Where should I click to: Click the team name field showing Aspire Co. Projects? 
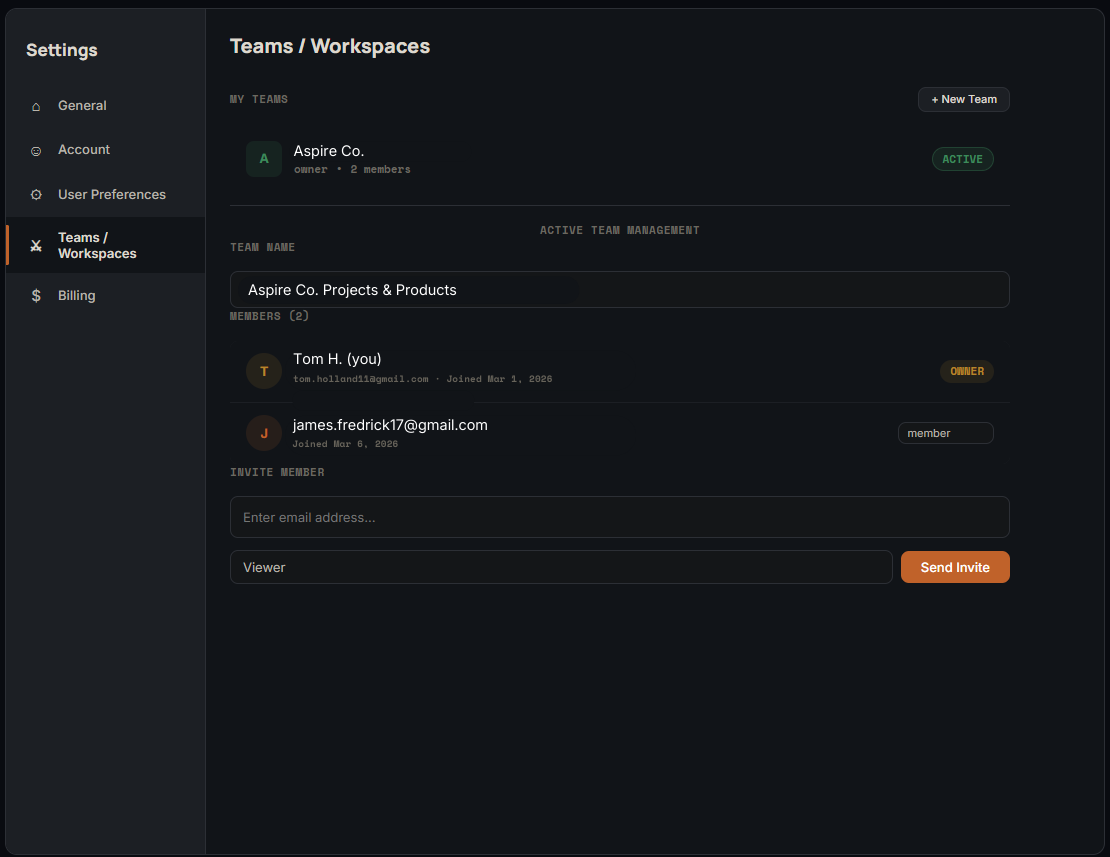click(619, 289)
